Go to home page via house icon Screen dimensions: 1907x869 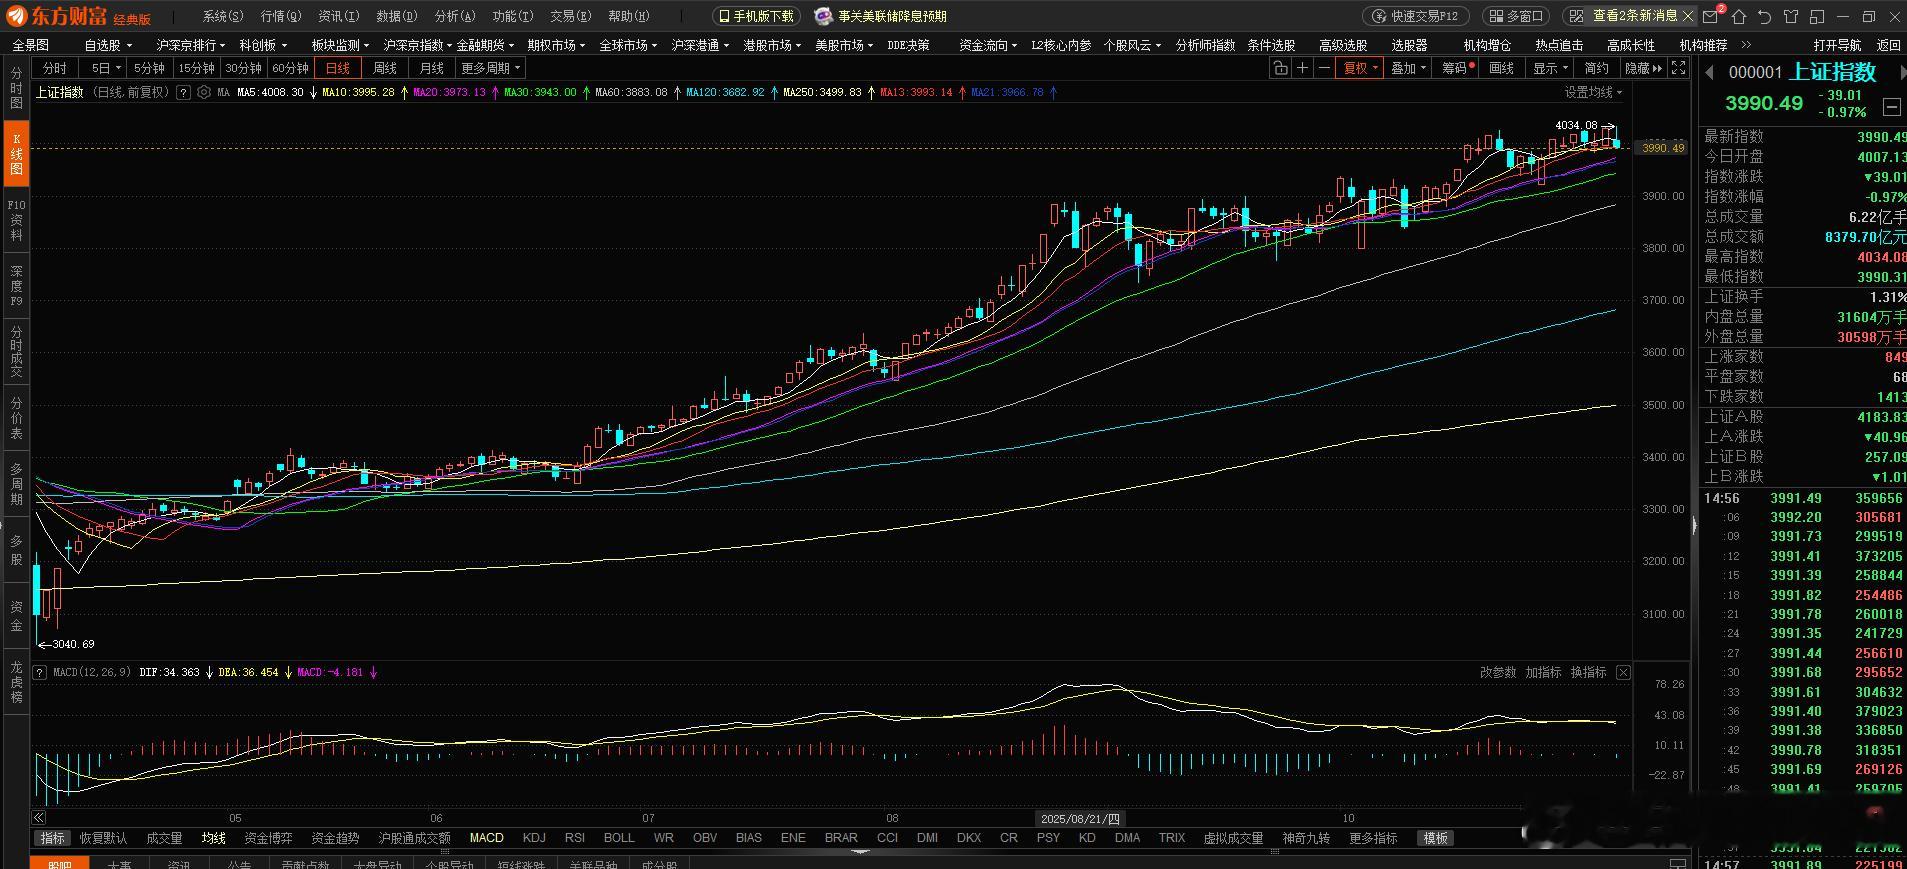1739,16
